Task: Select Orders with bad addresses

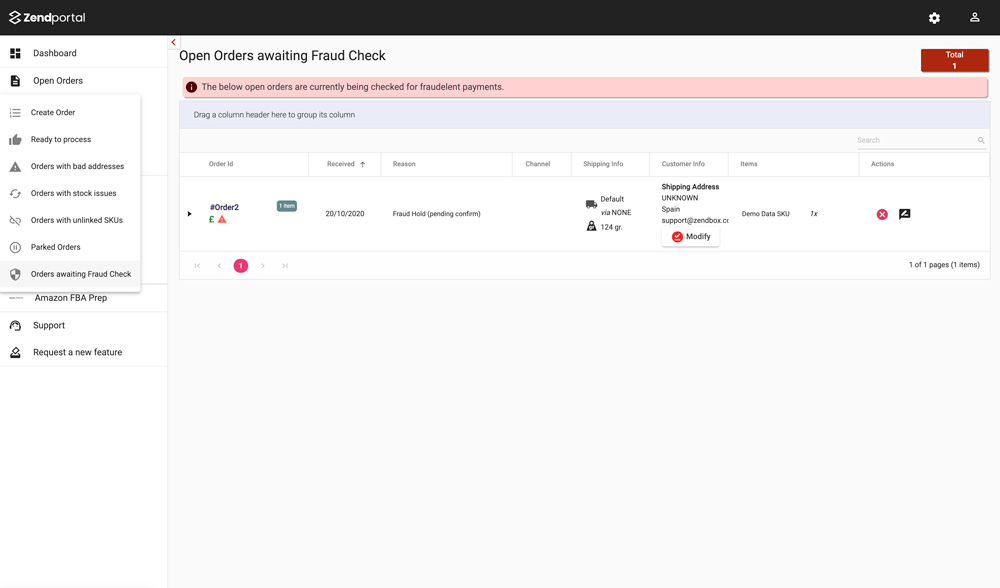Action: coord(77,166)
